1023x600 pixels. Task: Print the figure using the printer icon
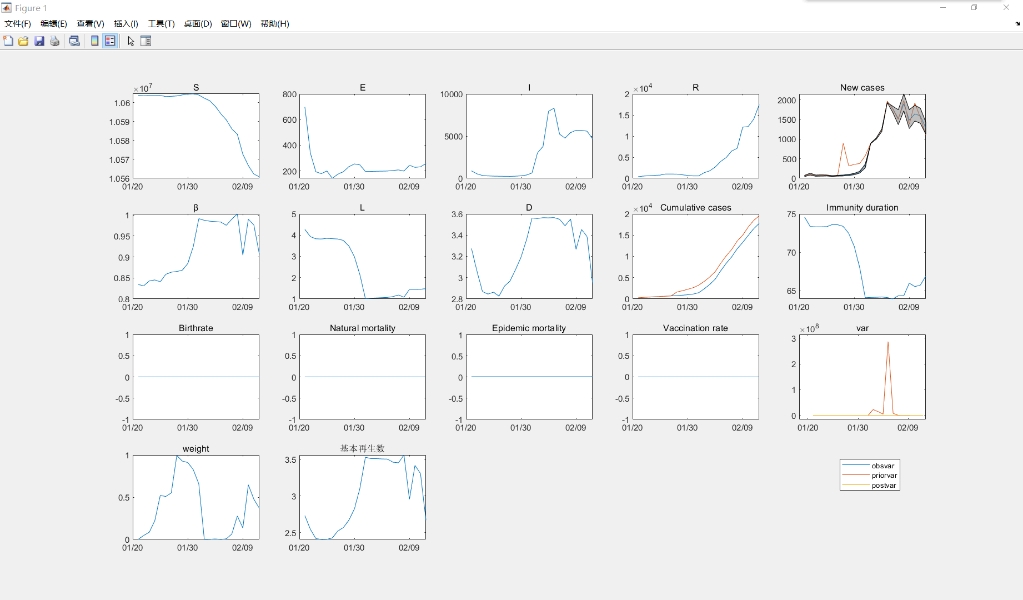click(x=55, y=41)
